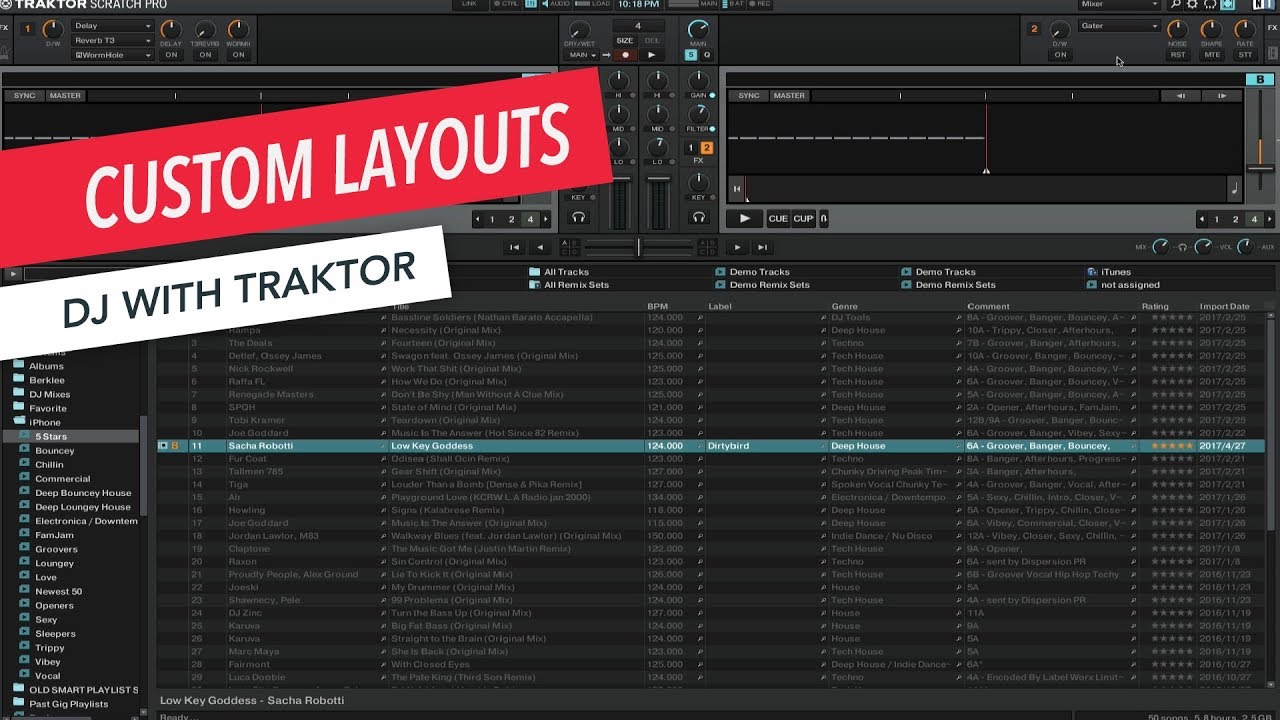Toggle the master Snap S button
Image resolution: width=1280 pixels, height=720 pixels.
[x=691, y=55]
